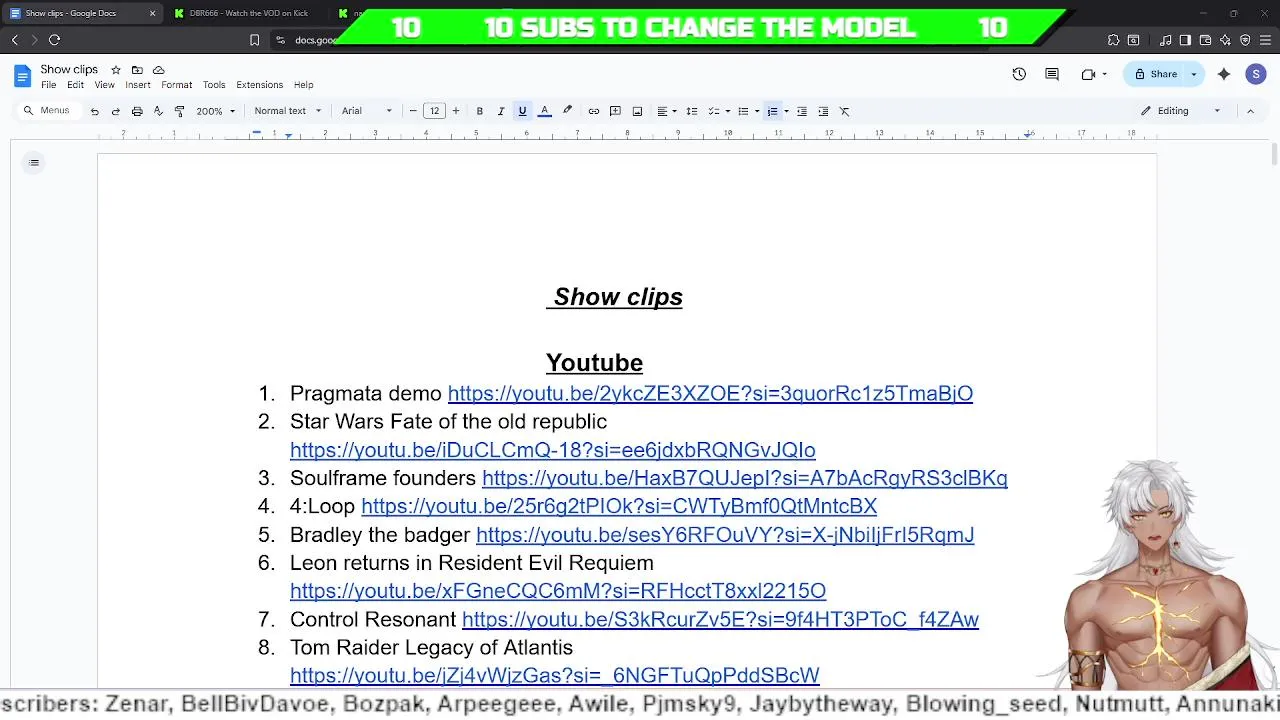Open the Bradley the badger YouTube link
This screenshot has height=720, width=1280.
[725, 535]
